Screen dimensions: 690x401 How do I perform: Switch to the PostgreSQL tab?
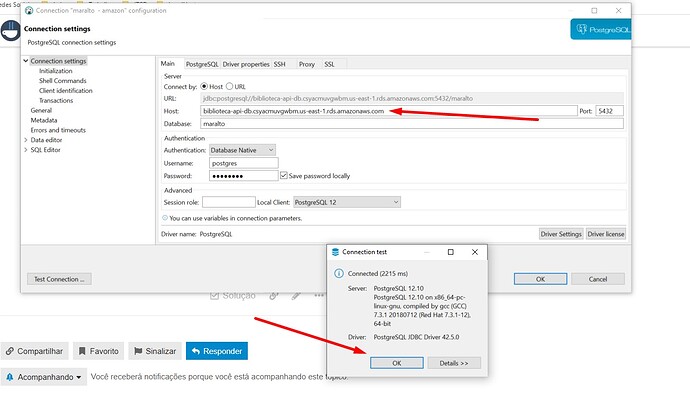[x=202, y=64]
